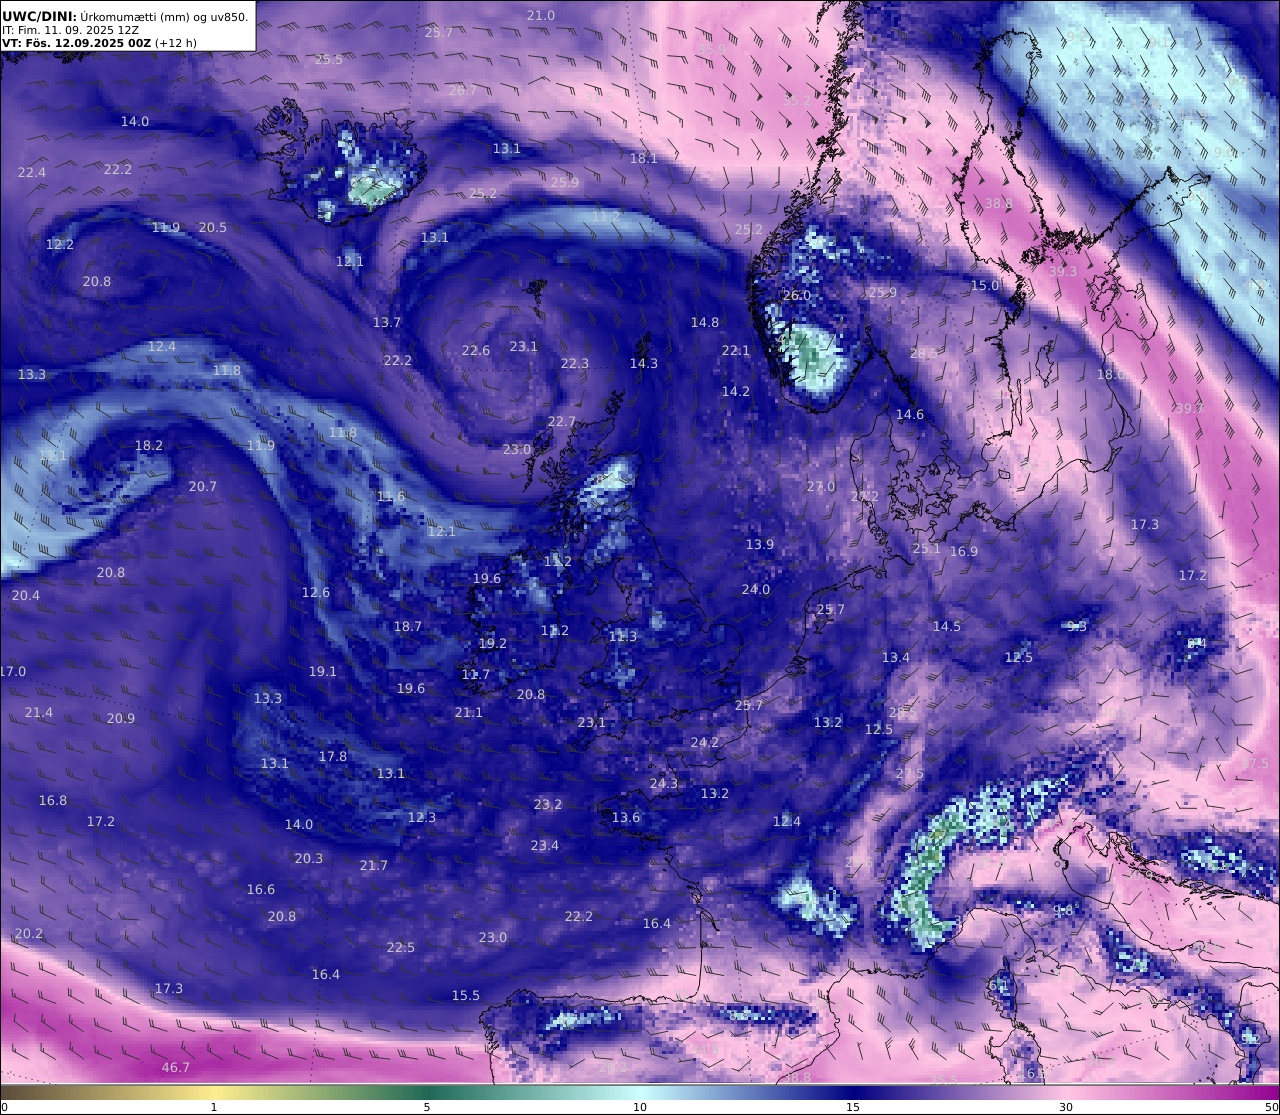
Task: Click the 25.1 value label
Action: click(x=927, y=548)
